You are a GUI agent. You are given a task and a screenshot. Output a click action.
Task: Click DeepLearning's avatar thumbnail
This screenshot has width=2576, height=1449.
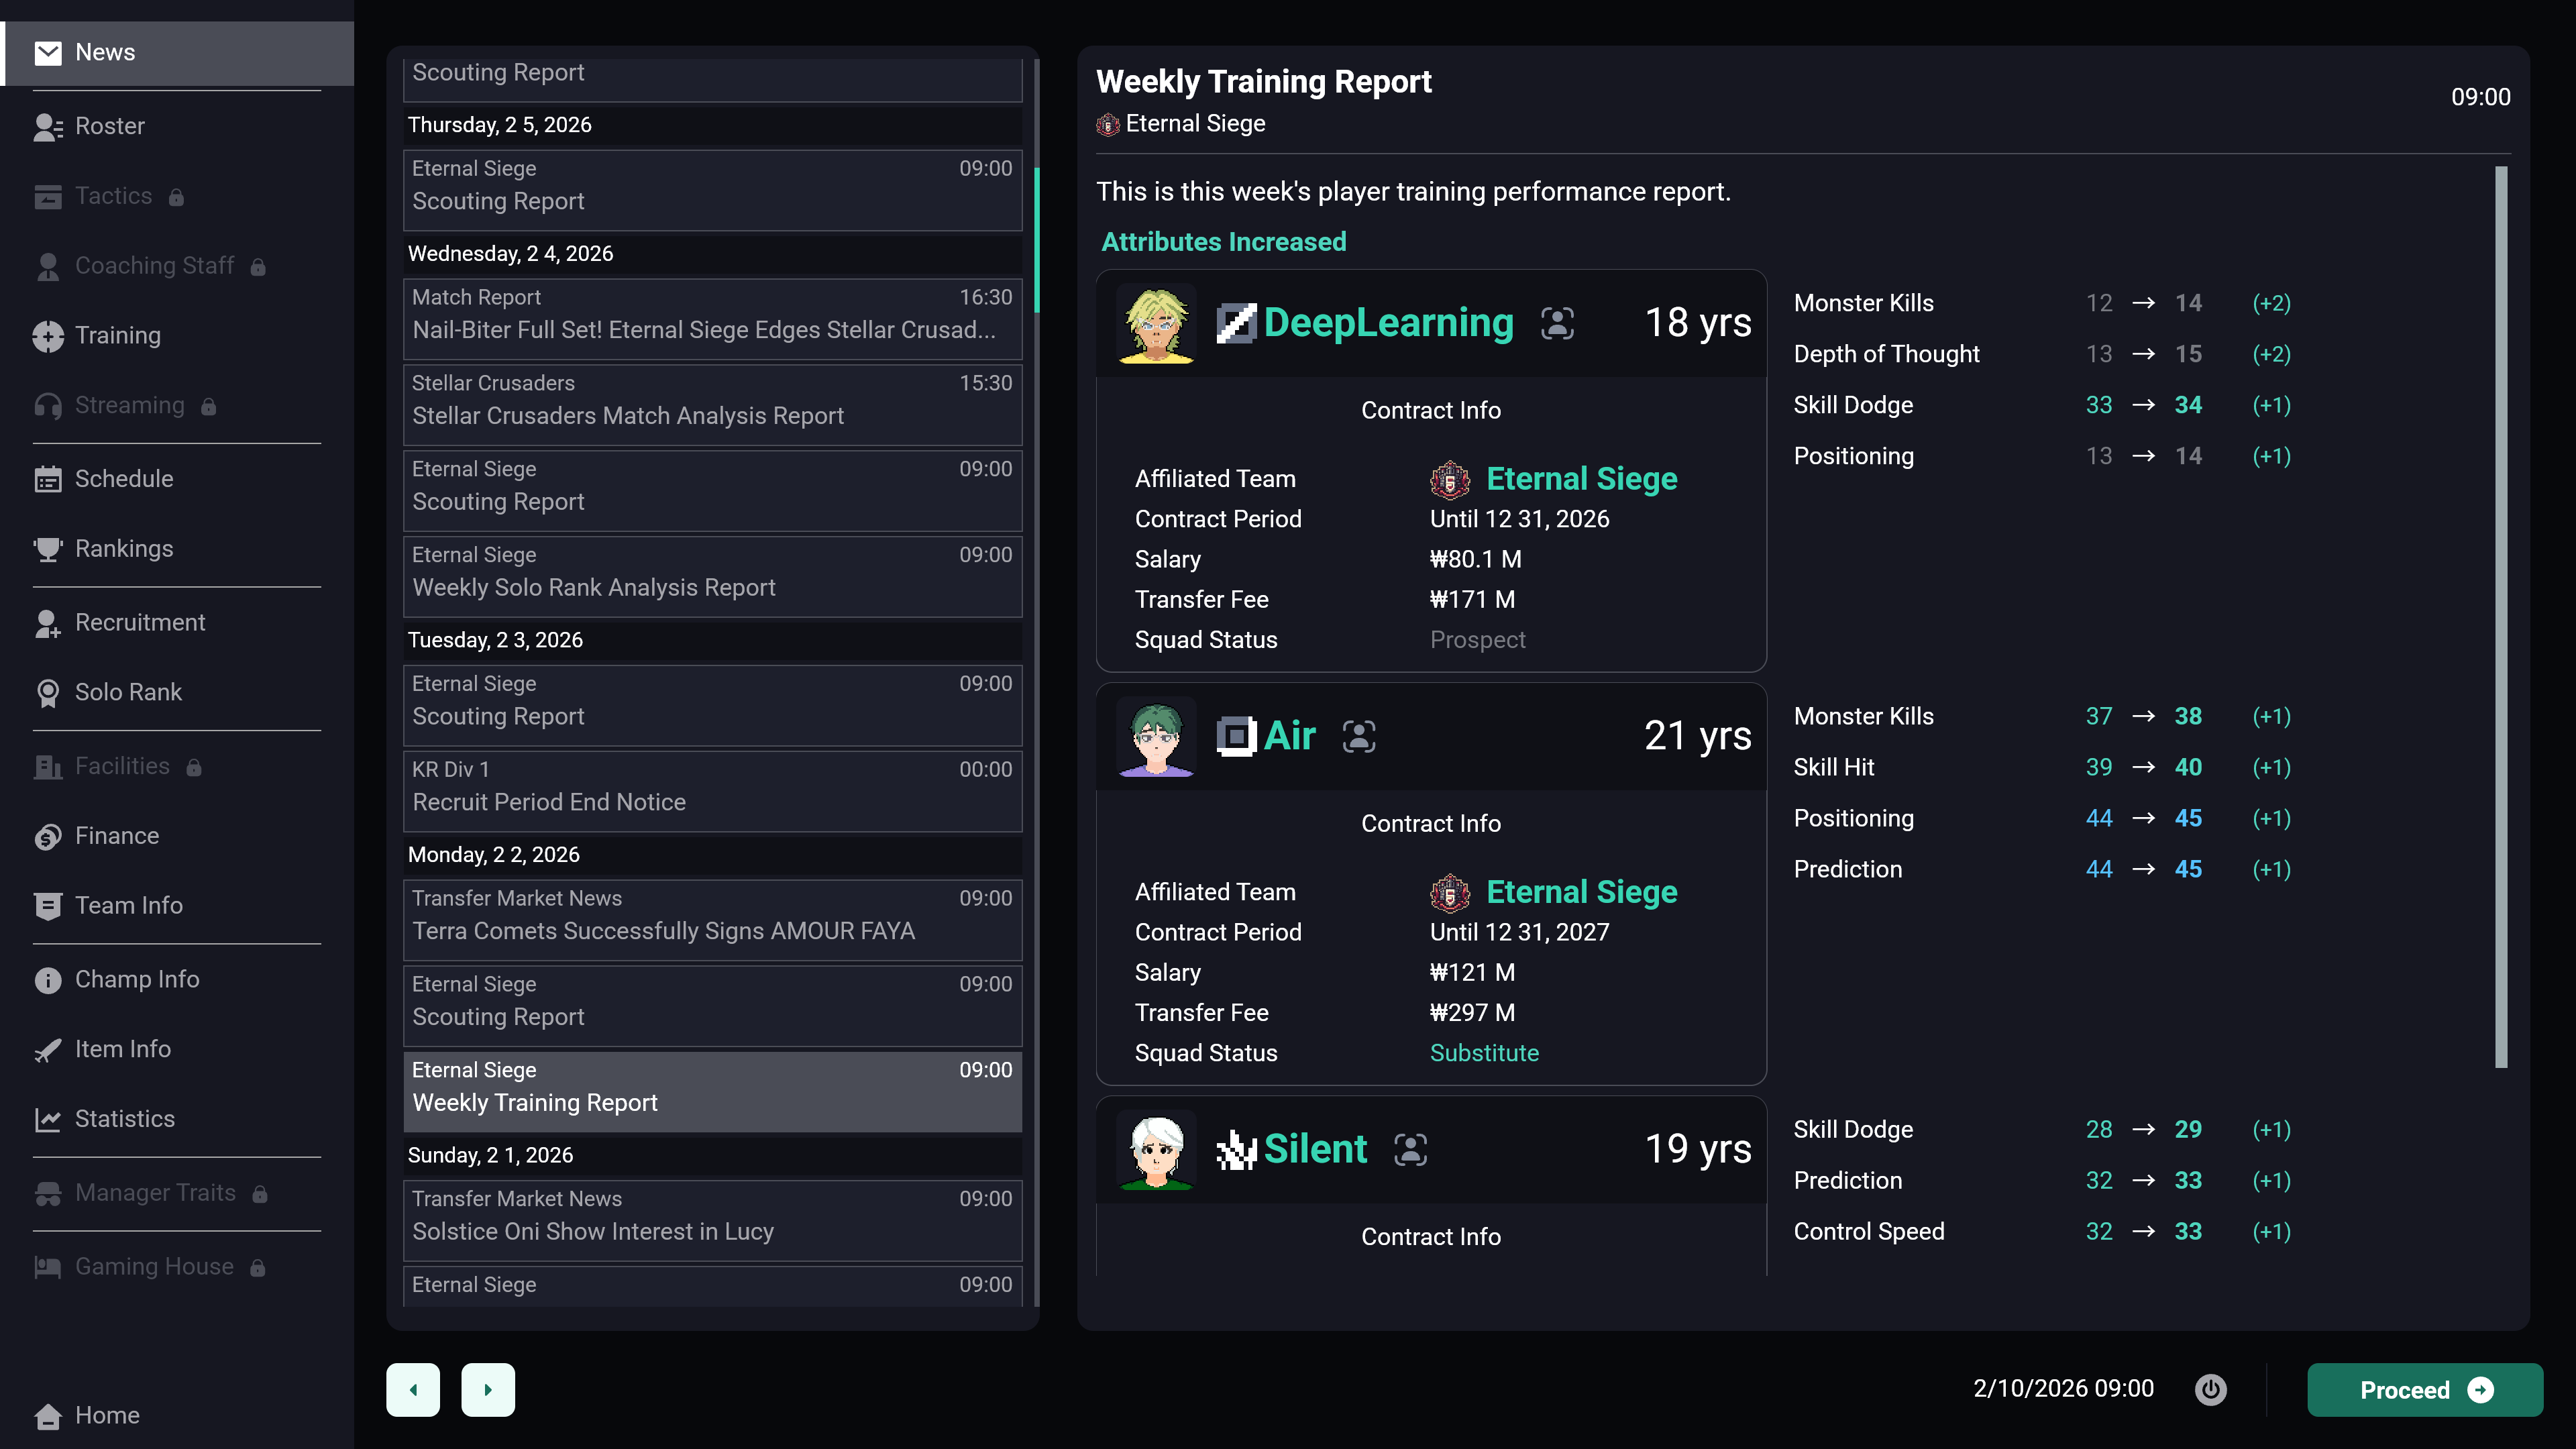(1156, 323)
